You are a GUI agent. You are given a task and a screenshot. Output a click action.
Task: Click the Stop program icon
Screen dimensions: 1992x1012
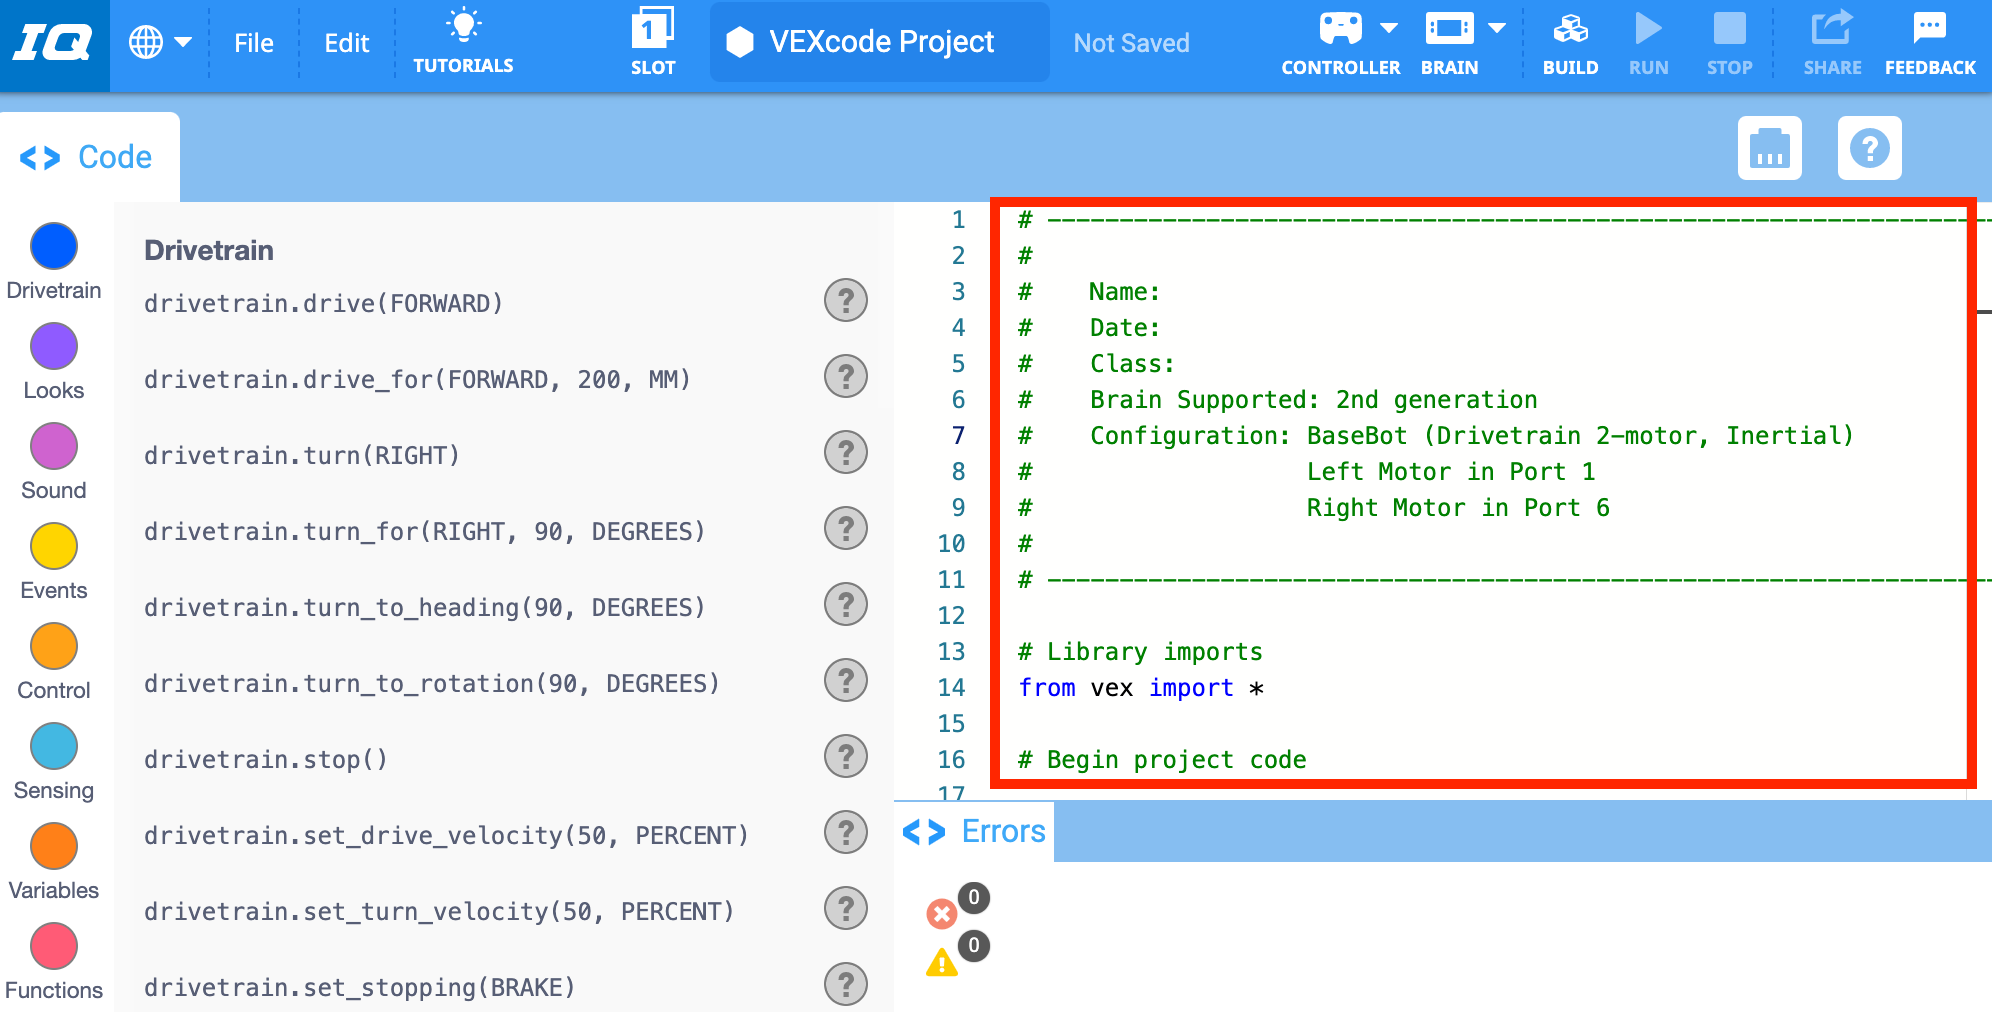tap(1729, 42)
